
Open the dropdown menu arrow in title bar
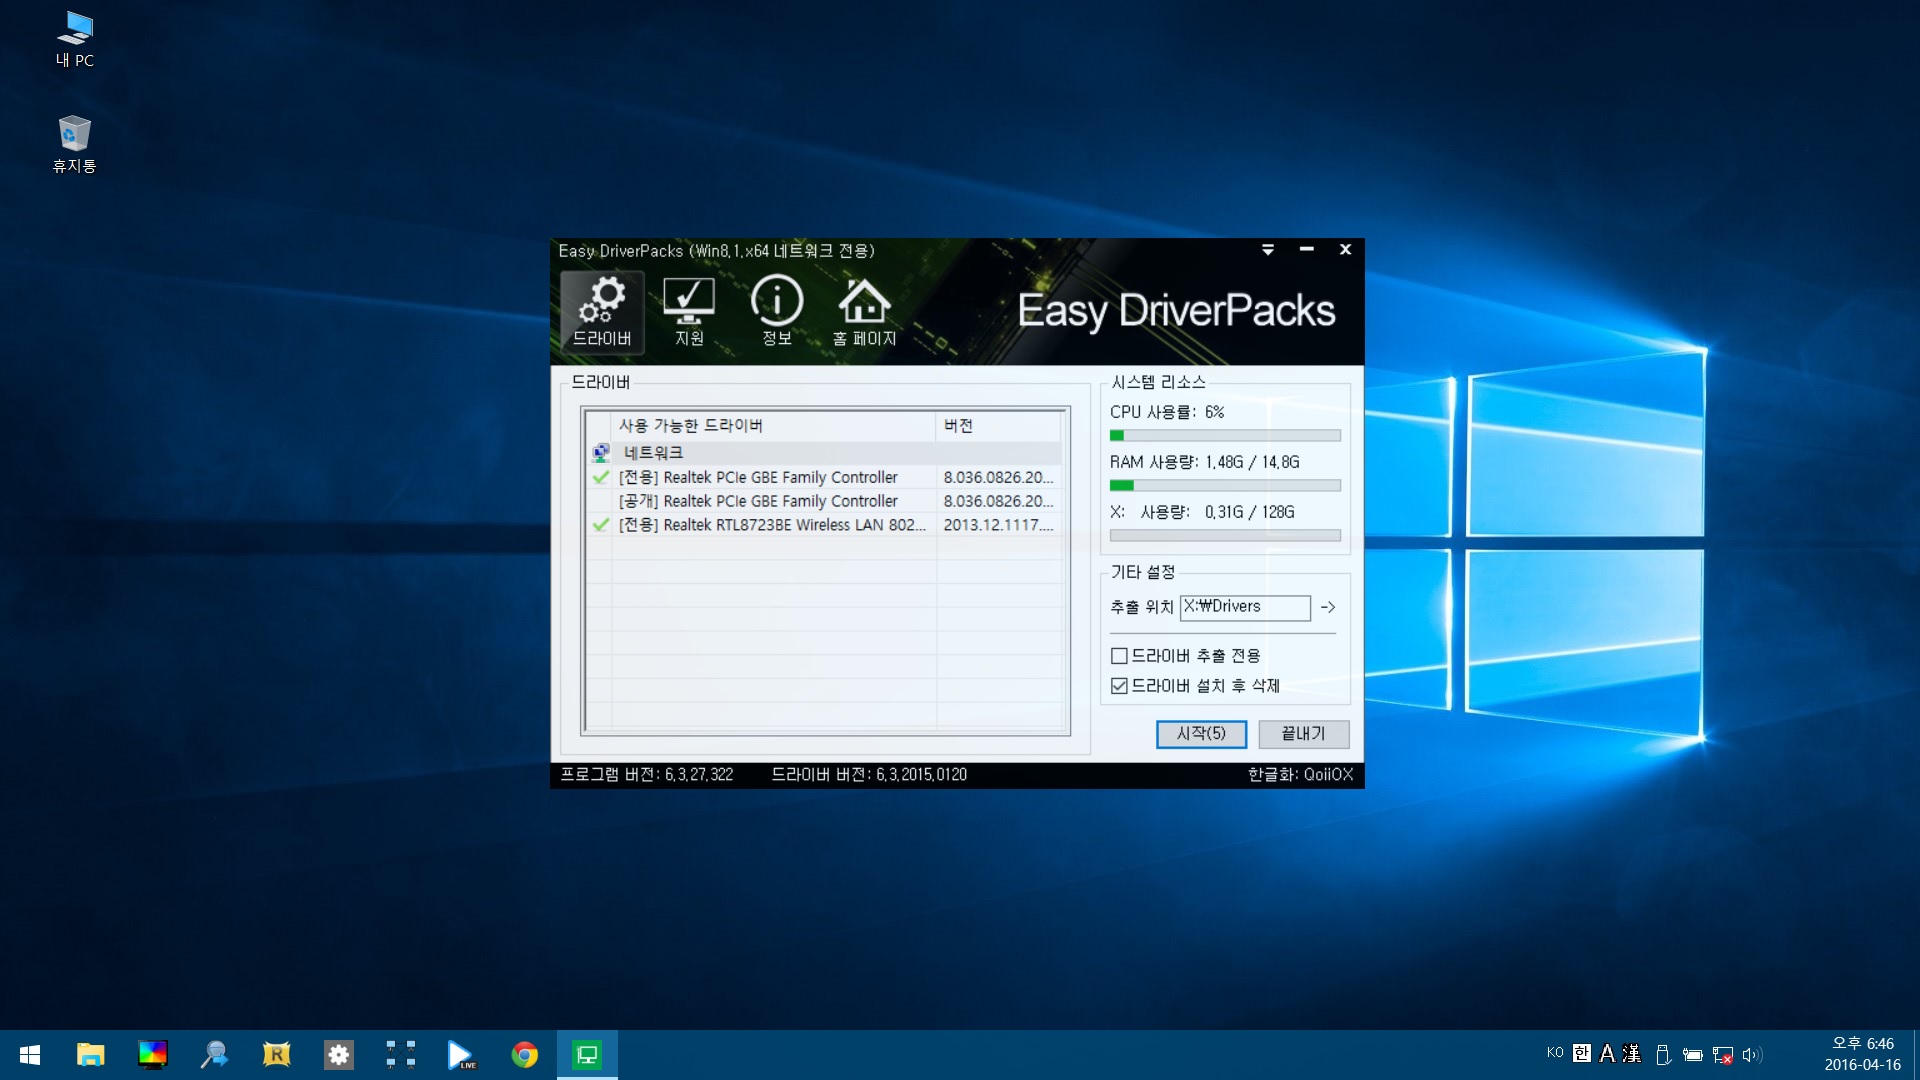(x=1268, y=250)
